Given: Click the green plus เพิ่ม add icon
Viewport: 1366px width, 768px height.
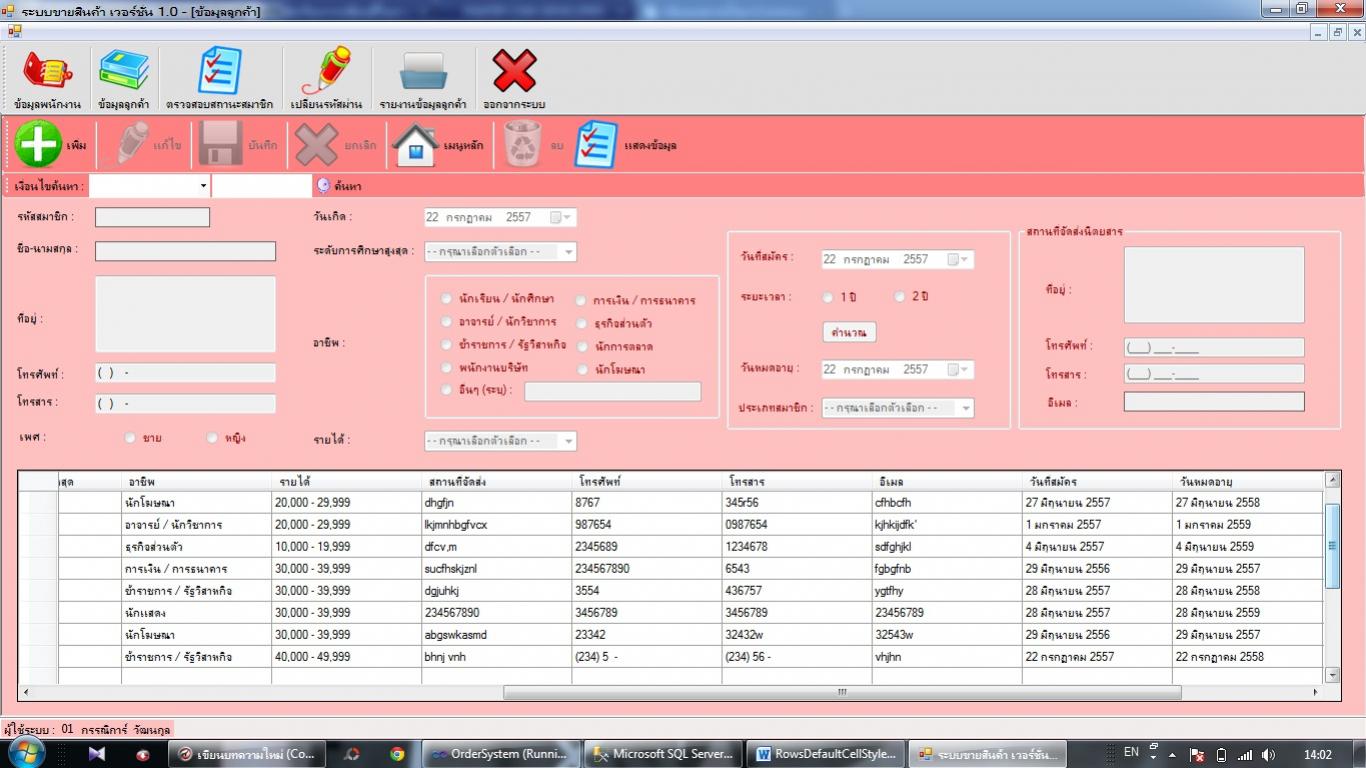Looking at the screenshot, I should tap(39, 144).
